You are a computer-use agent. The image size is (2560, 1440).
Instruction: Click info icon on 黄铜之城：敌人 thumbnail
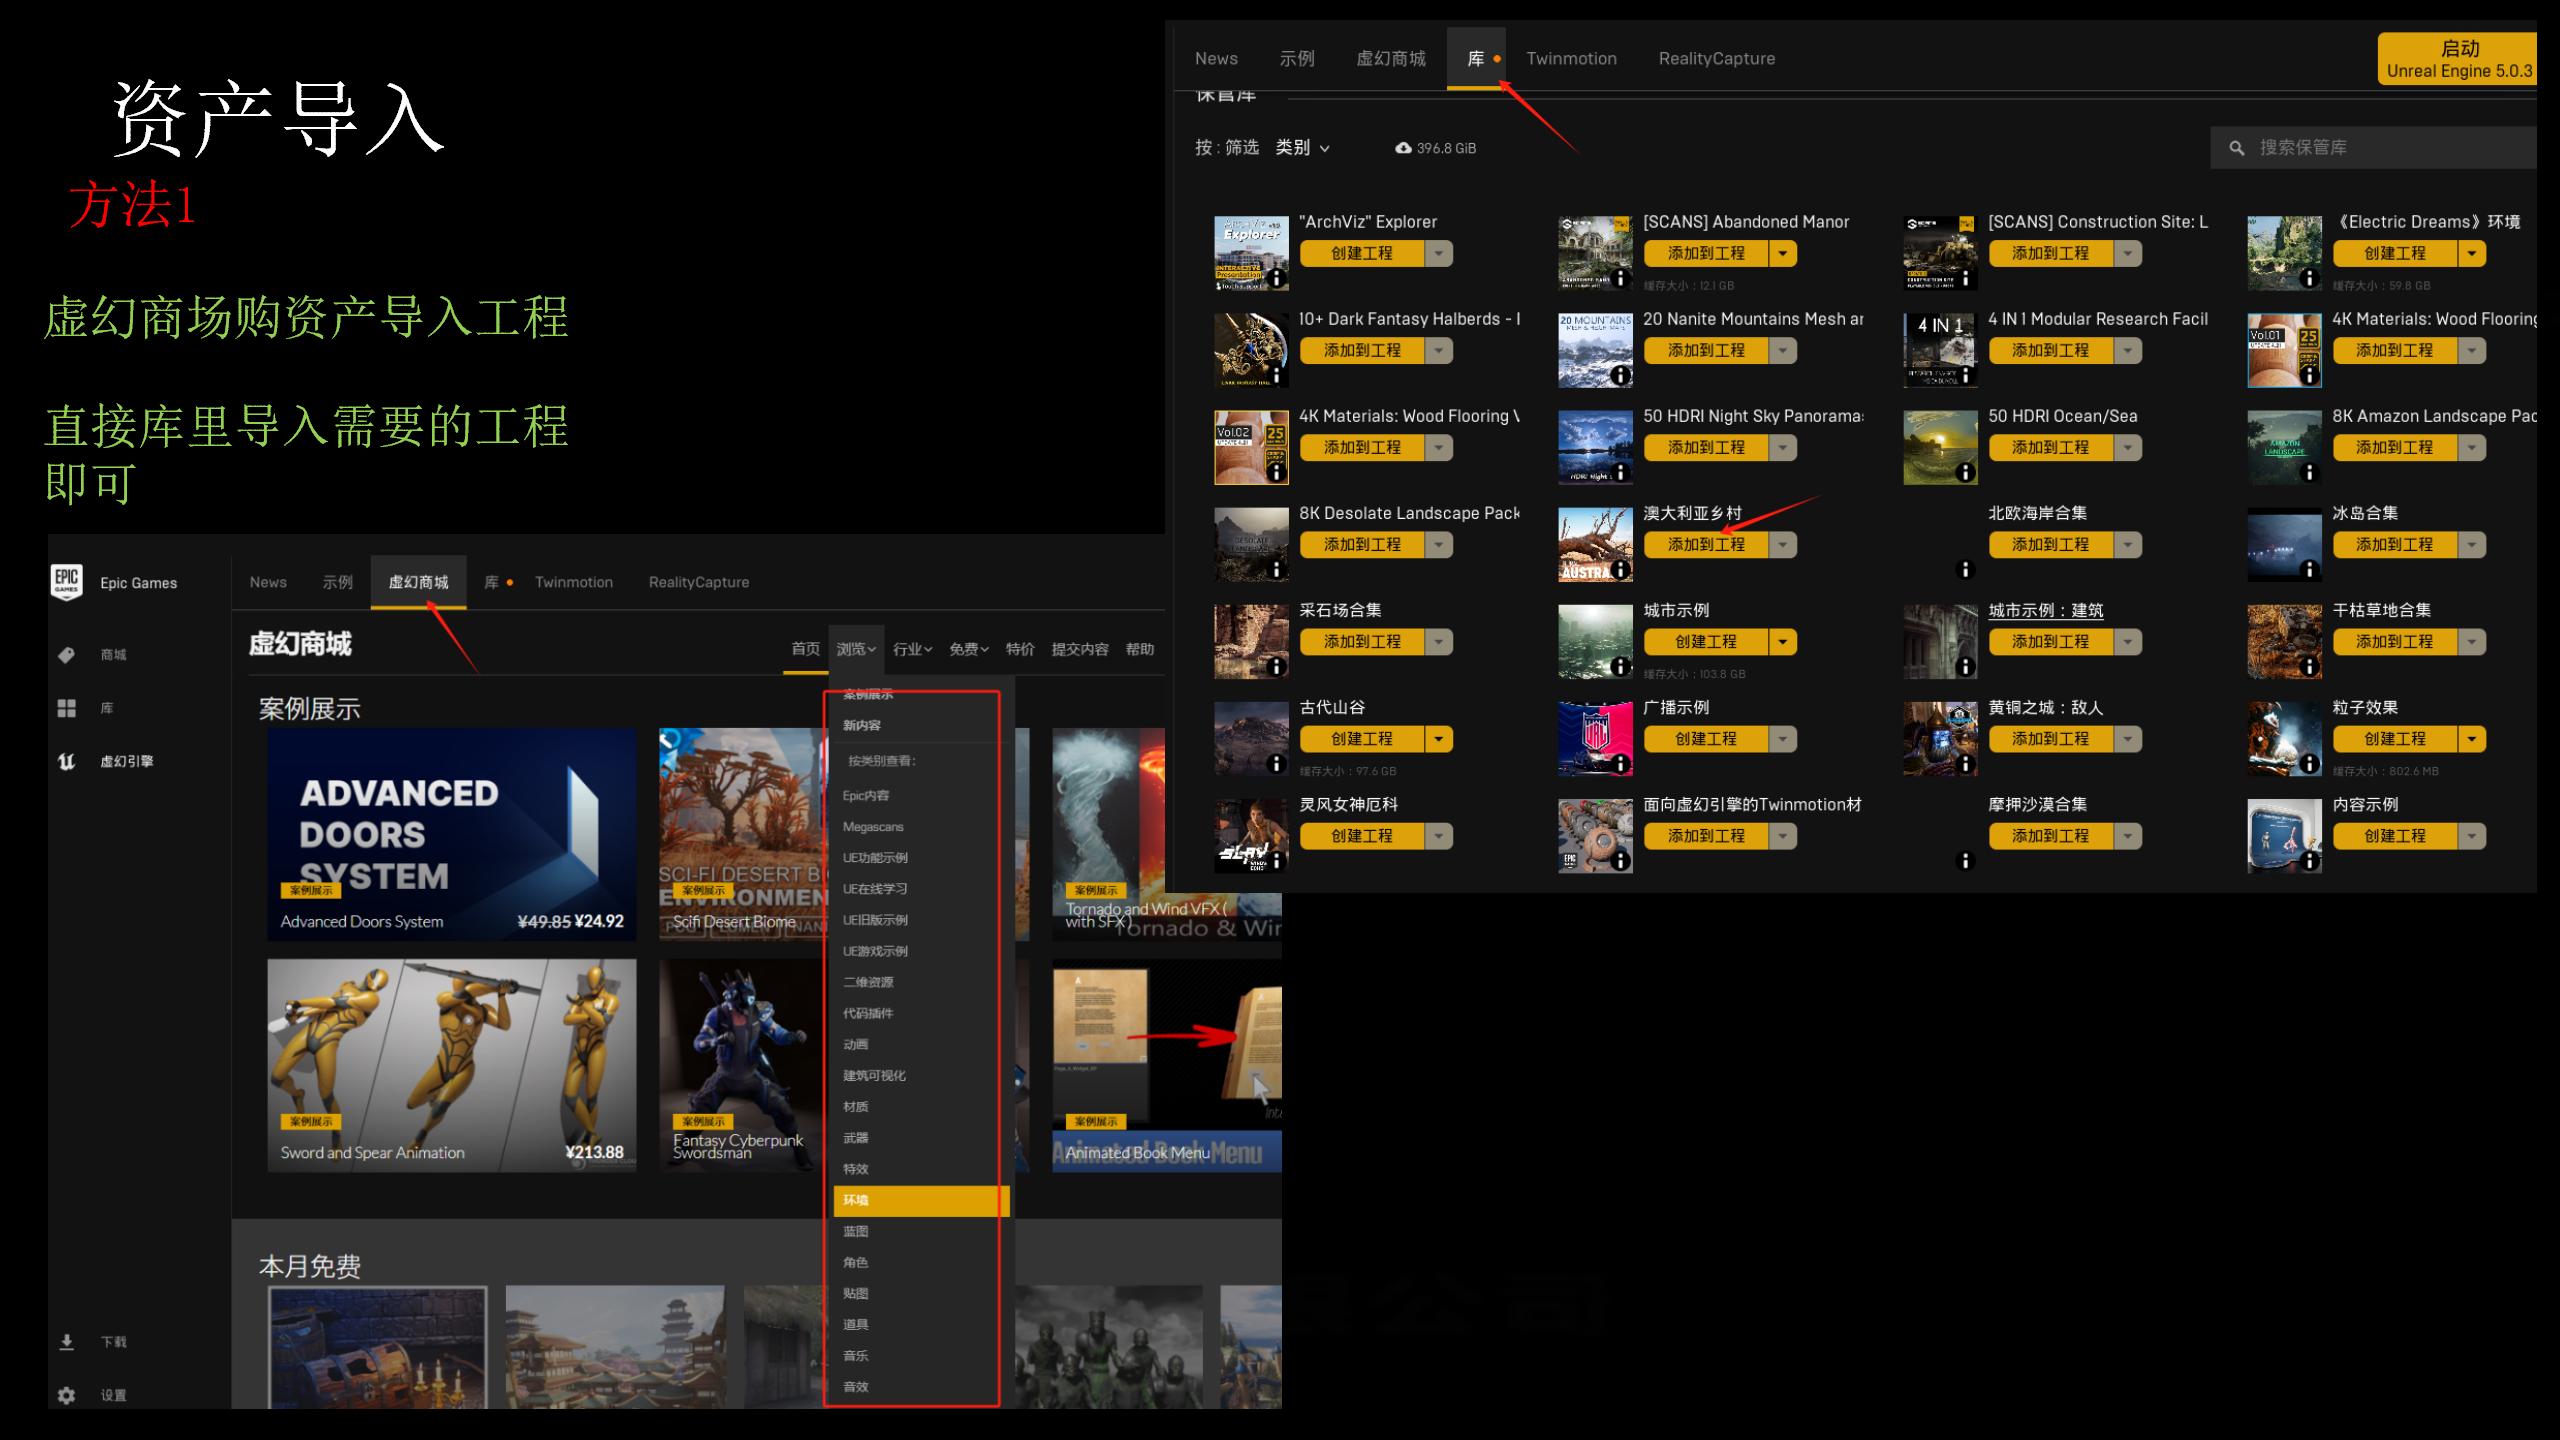[1965, 763]
